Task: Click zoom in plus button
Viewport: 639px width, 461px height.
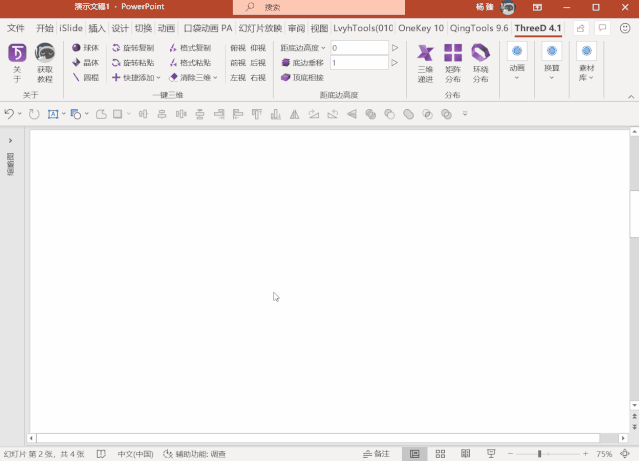Action: tap(586, 454)
